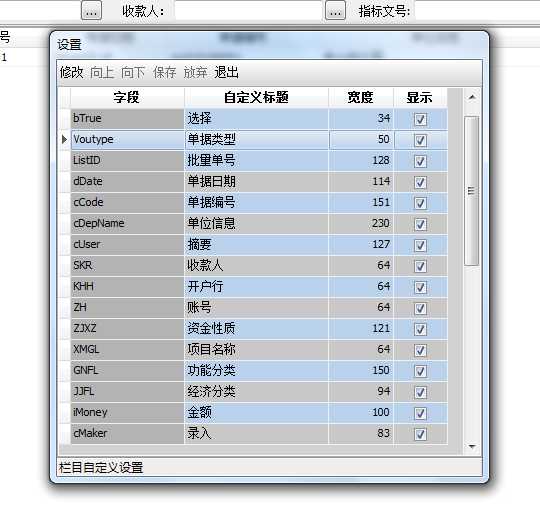Click the 功能分类 custom title cell
540x507 pixels.
(257, 371)
